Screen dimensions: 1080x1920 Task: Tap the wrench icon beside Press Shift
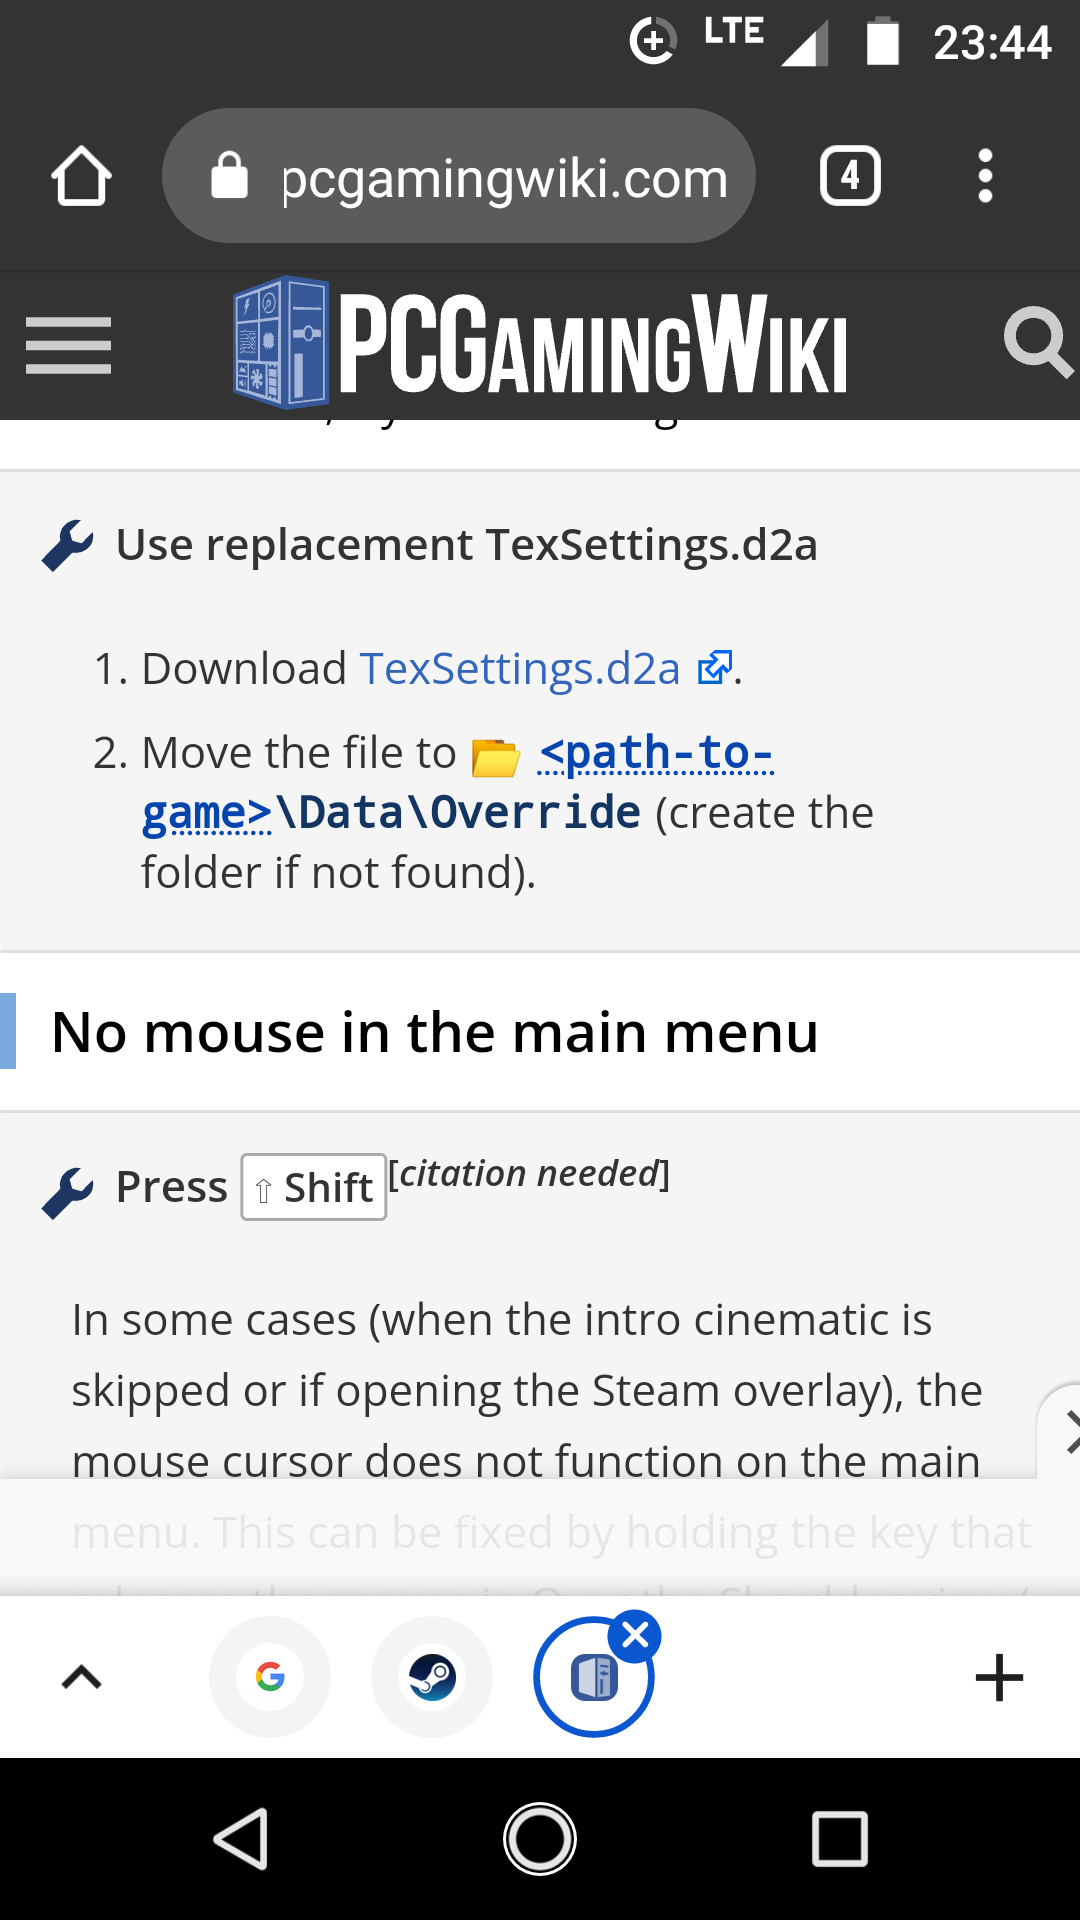68,1193
